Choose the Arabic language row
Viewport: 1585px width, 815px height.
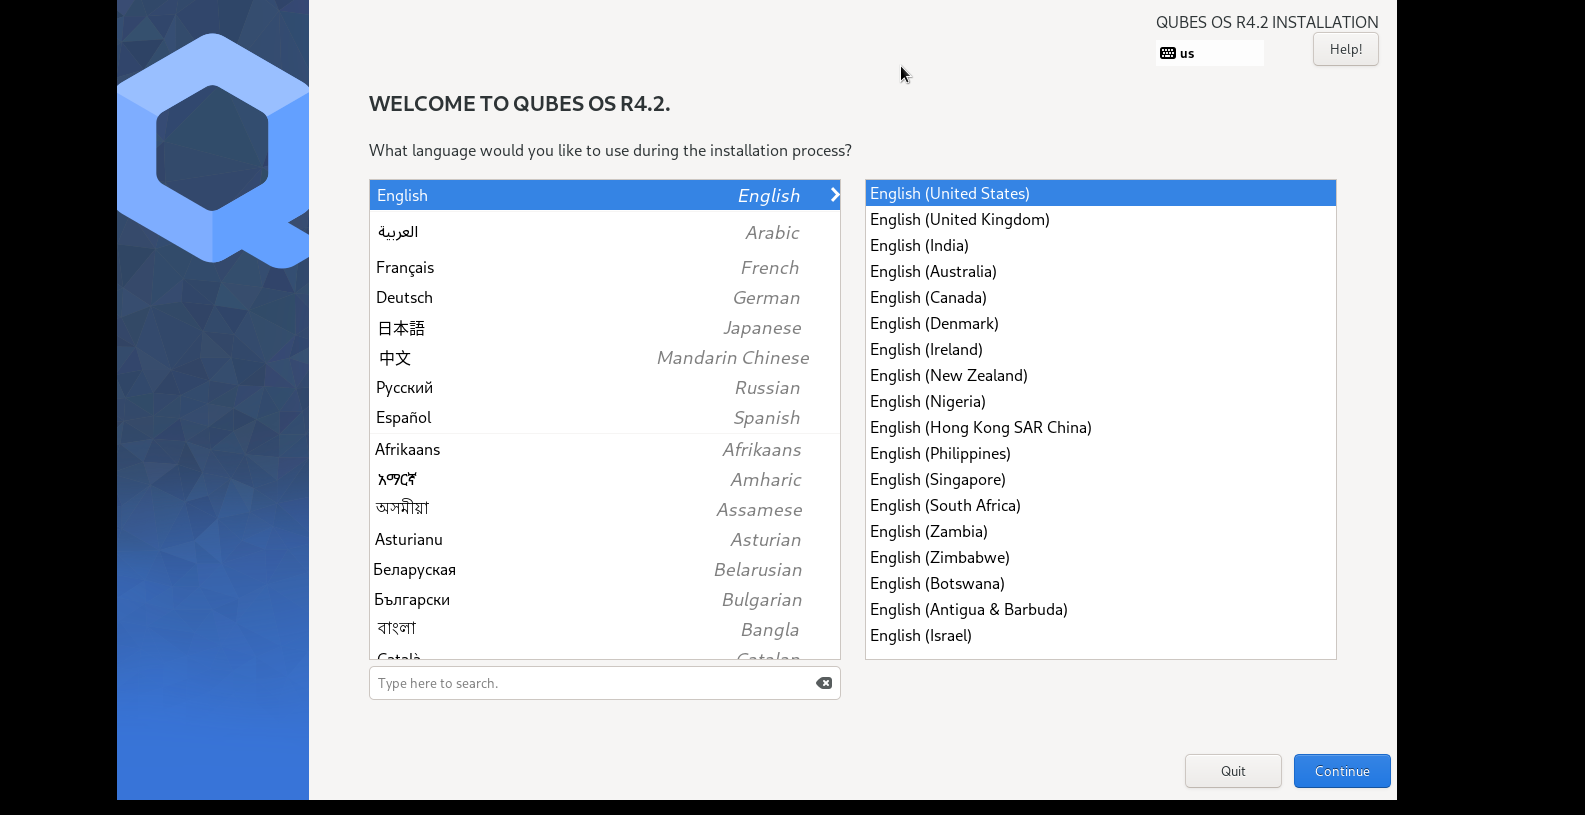coord(605,232)
